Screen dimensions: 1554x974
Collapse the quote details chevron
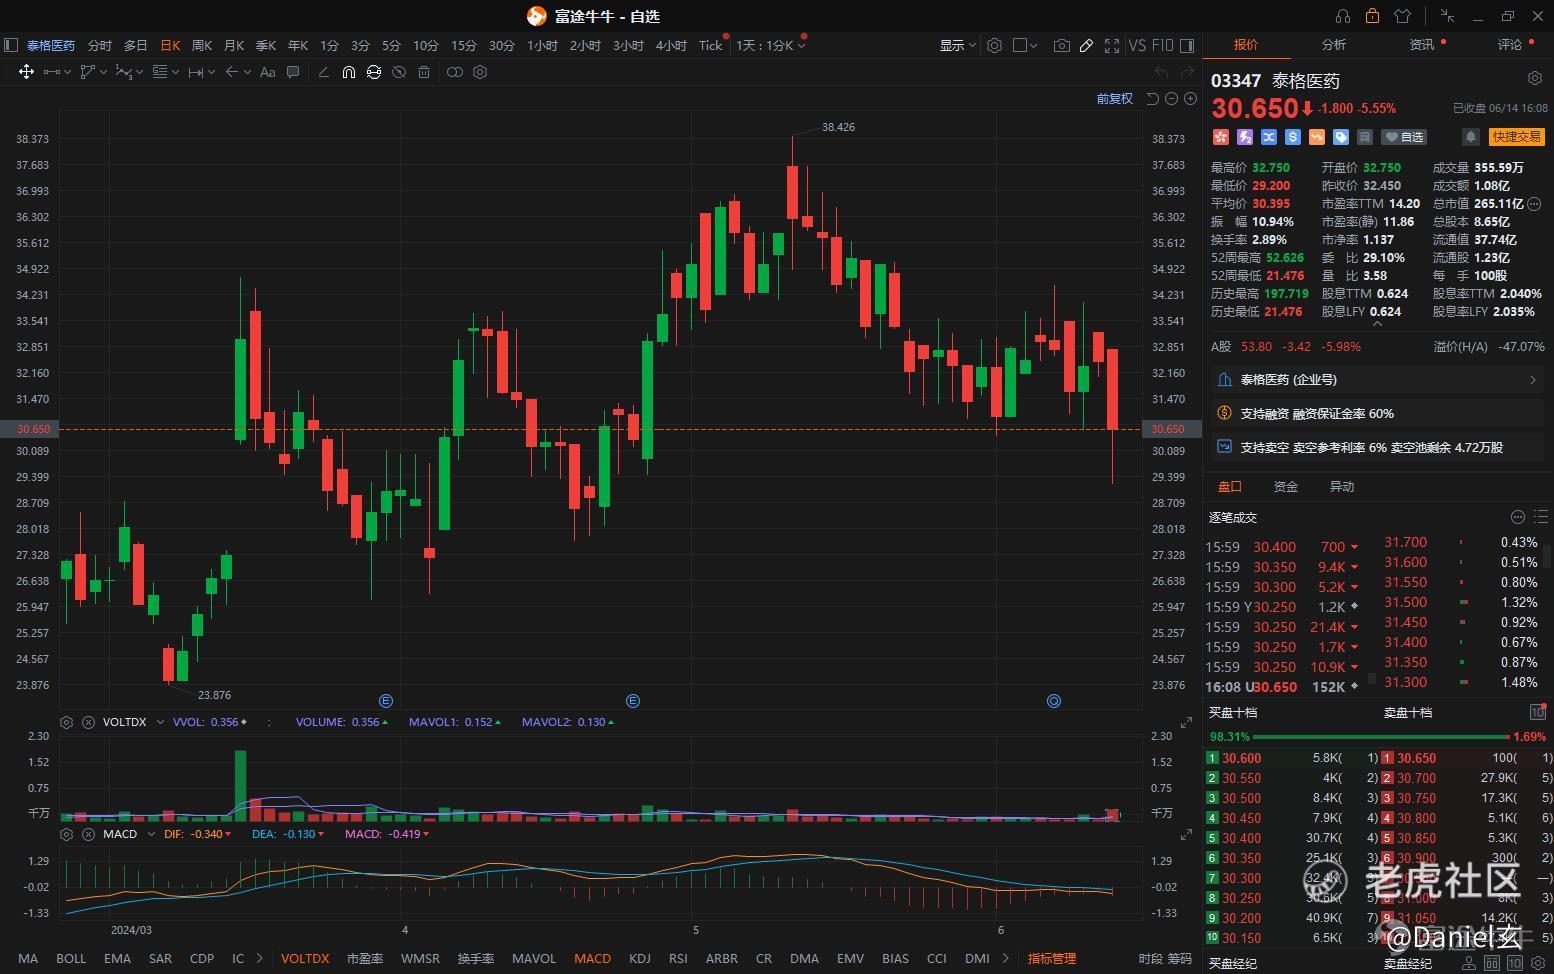tap(1377, 324)
